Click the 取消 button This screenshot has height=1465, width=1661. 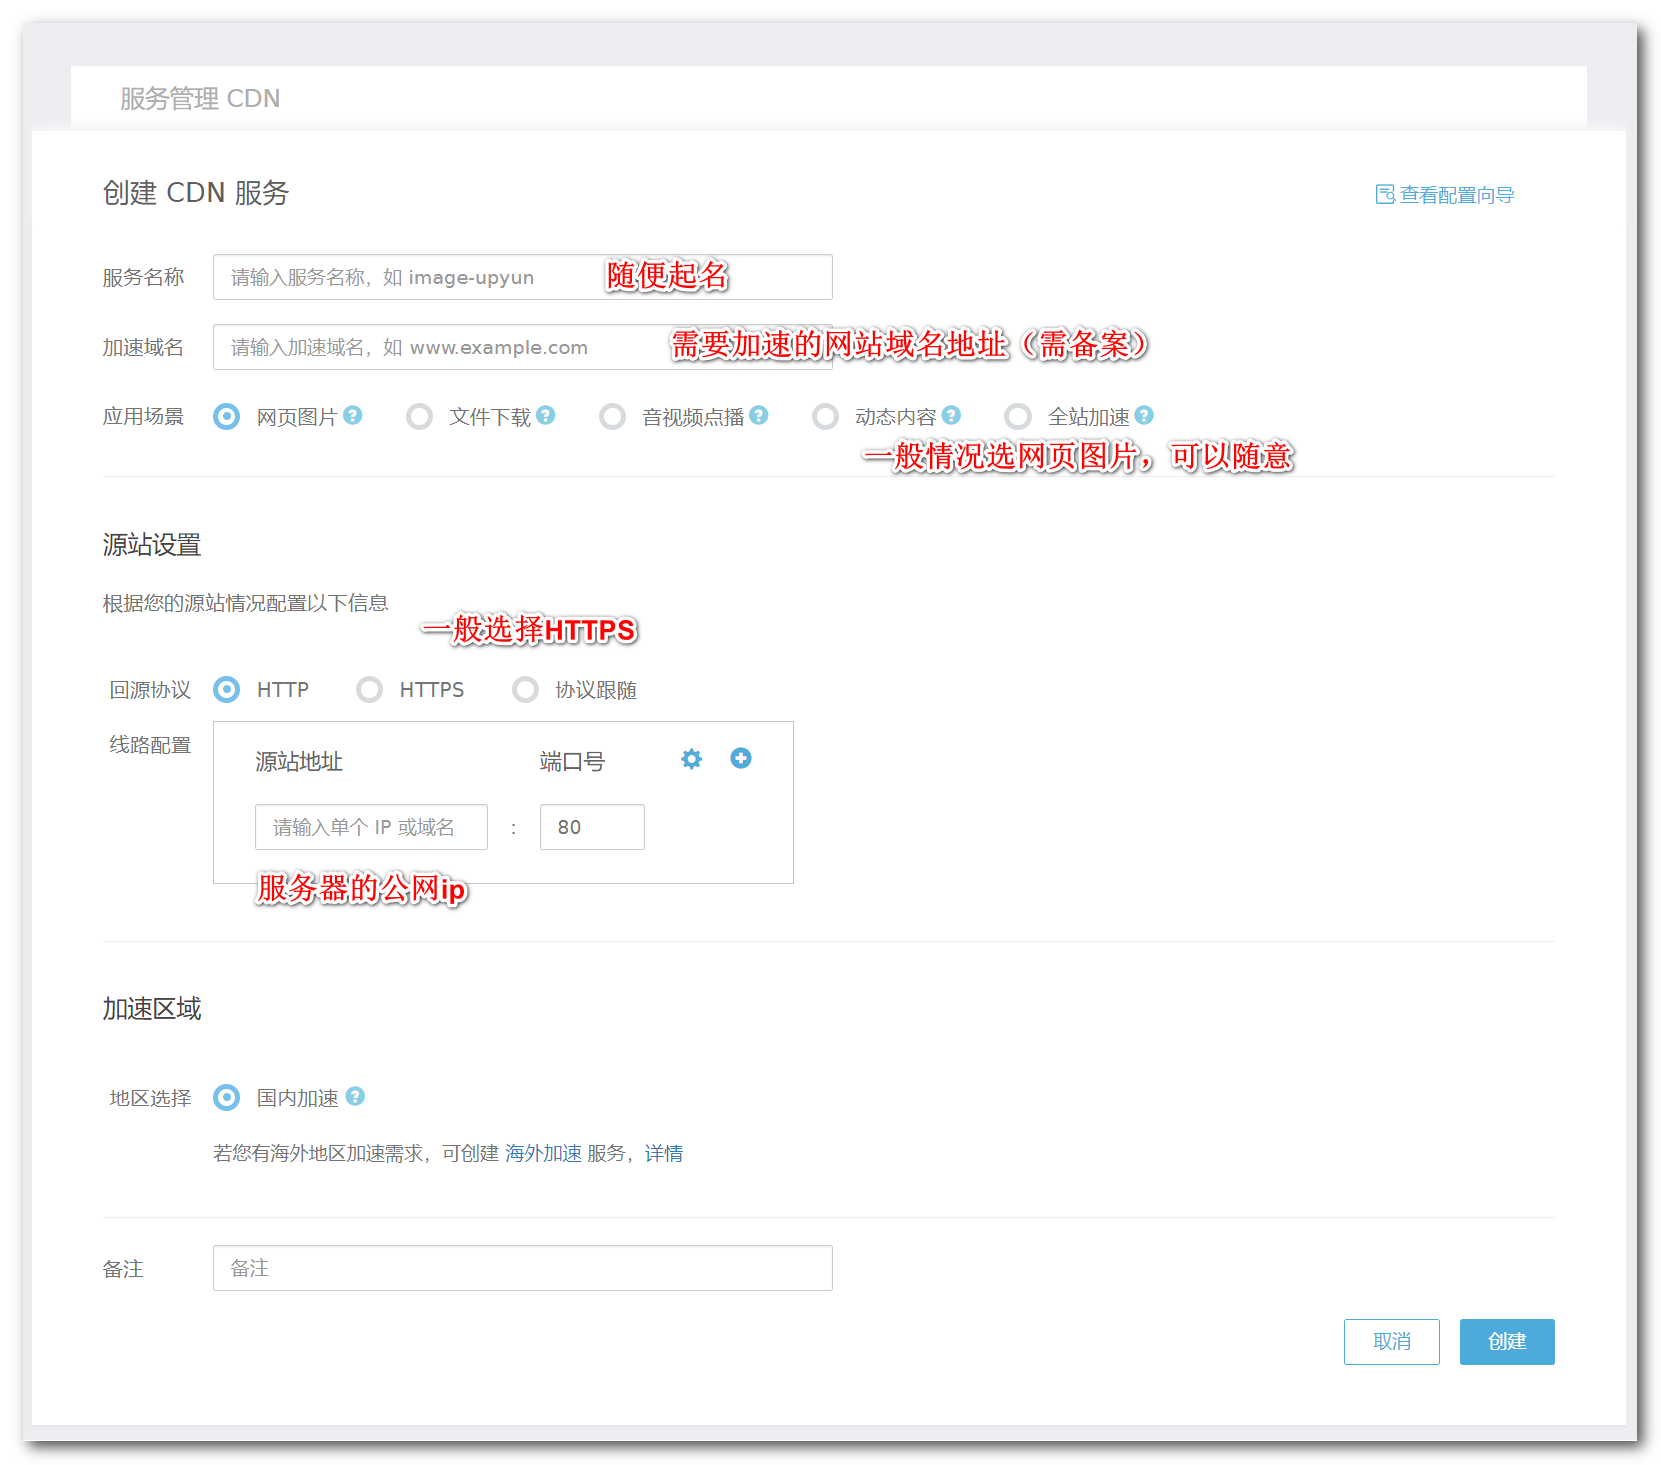point(1391,1341)
